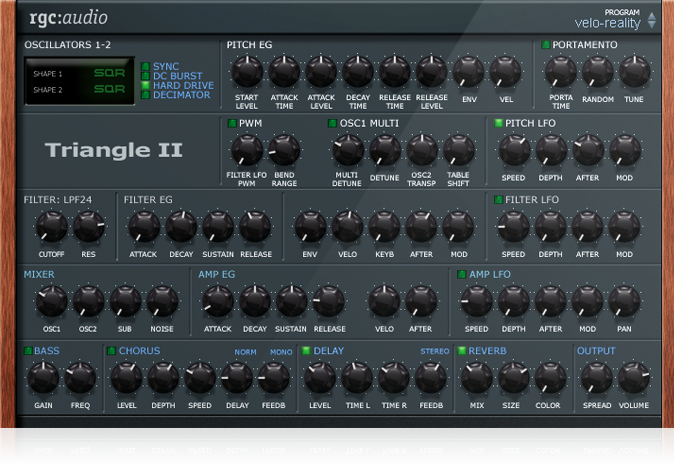
Task: Click the BEND RANGE knob
Action: click(x=284, y=150)
